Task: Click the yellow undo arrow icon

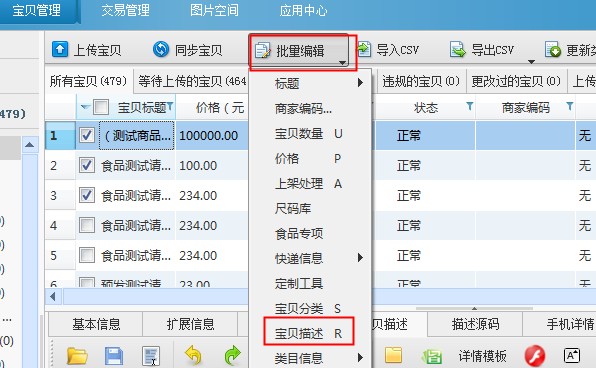Action: (193, 355)
